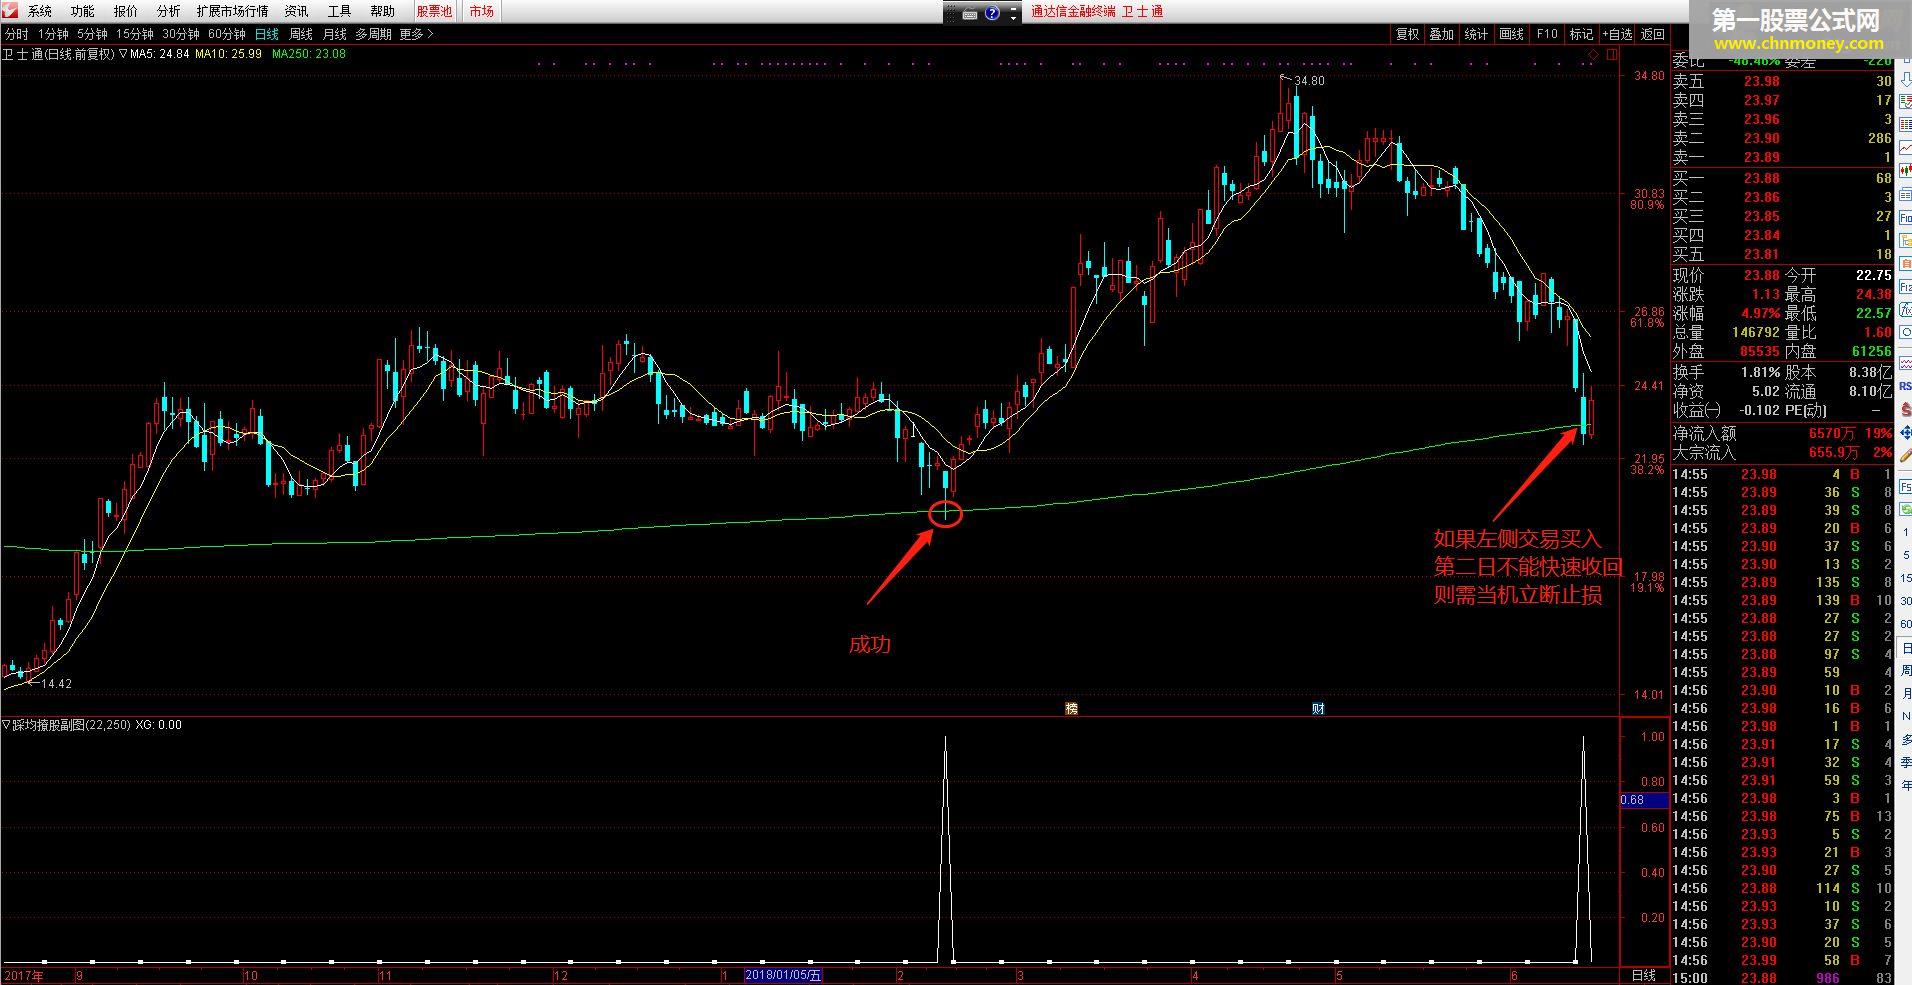Image resolution: width=1912 pixels, height=985 pixels.
Task: Click the 34.80 high price label on chart
Action: coord(1309,80)
